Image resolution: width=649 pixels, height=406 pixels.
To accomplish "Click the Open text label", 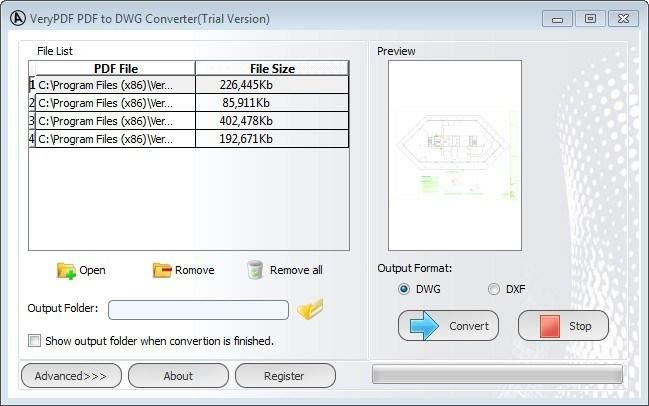I will tap(92, 271).
